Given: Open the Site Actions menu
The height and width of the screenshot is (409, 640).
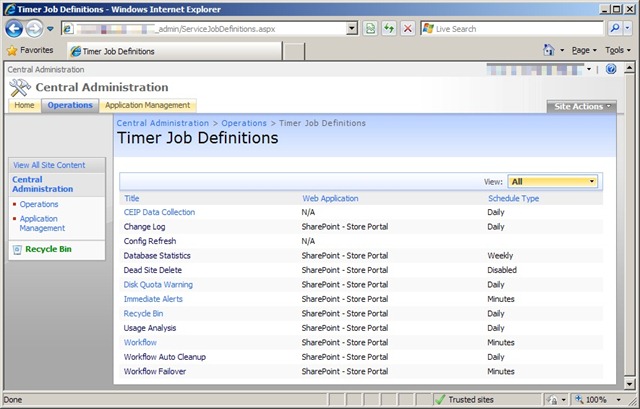Looking at the screenshot, I should (582, 107).
